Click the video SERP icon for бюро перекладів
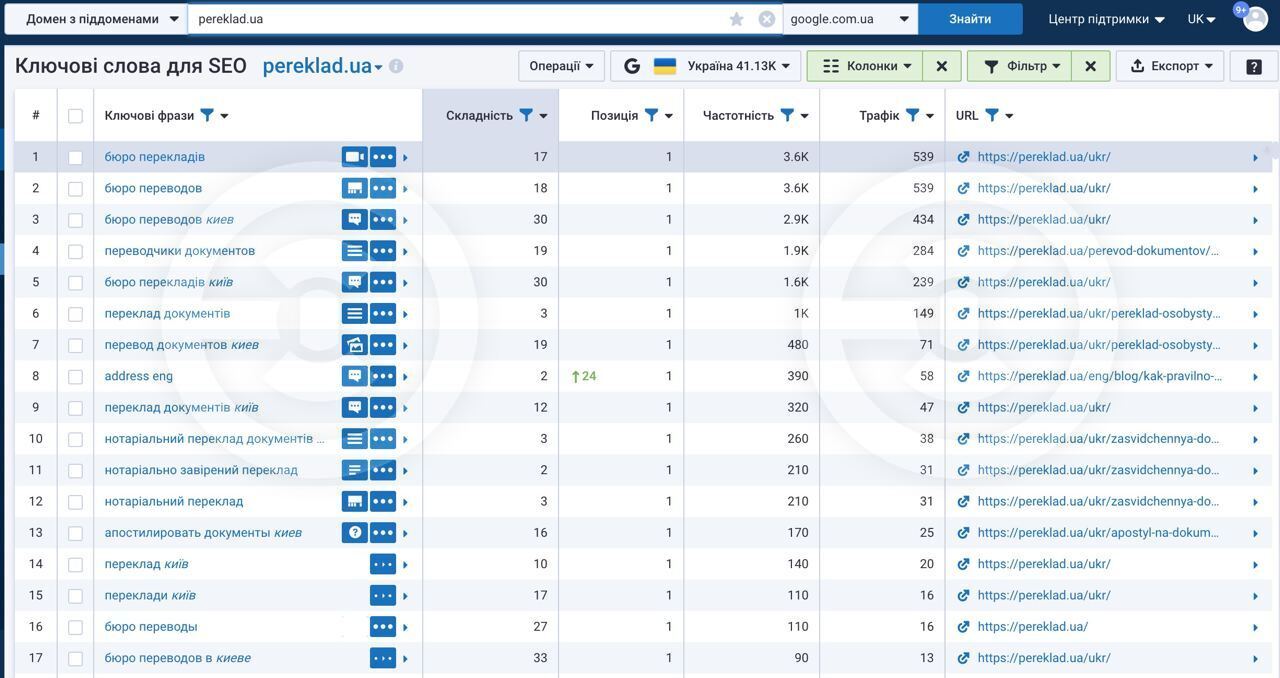The height and width of the screenshot is (678, 1280). pos(354,157)
